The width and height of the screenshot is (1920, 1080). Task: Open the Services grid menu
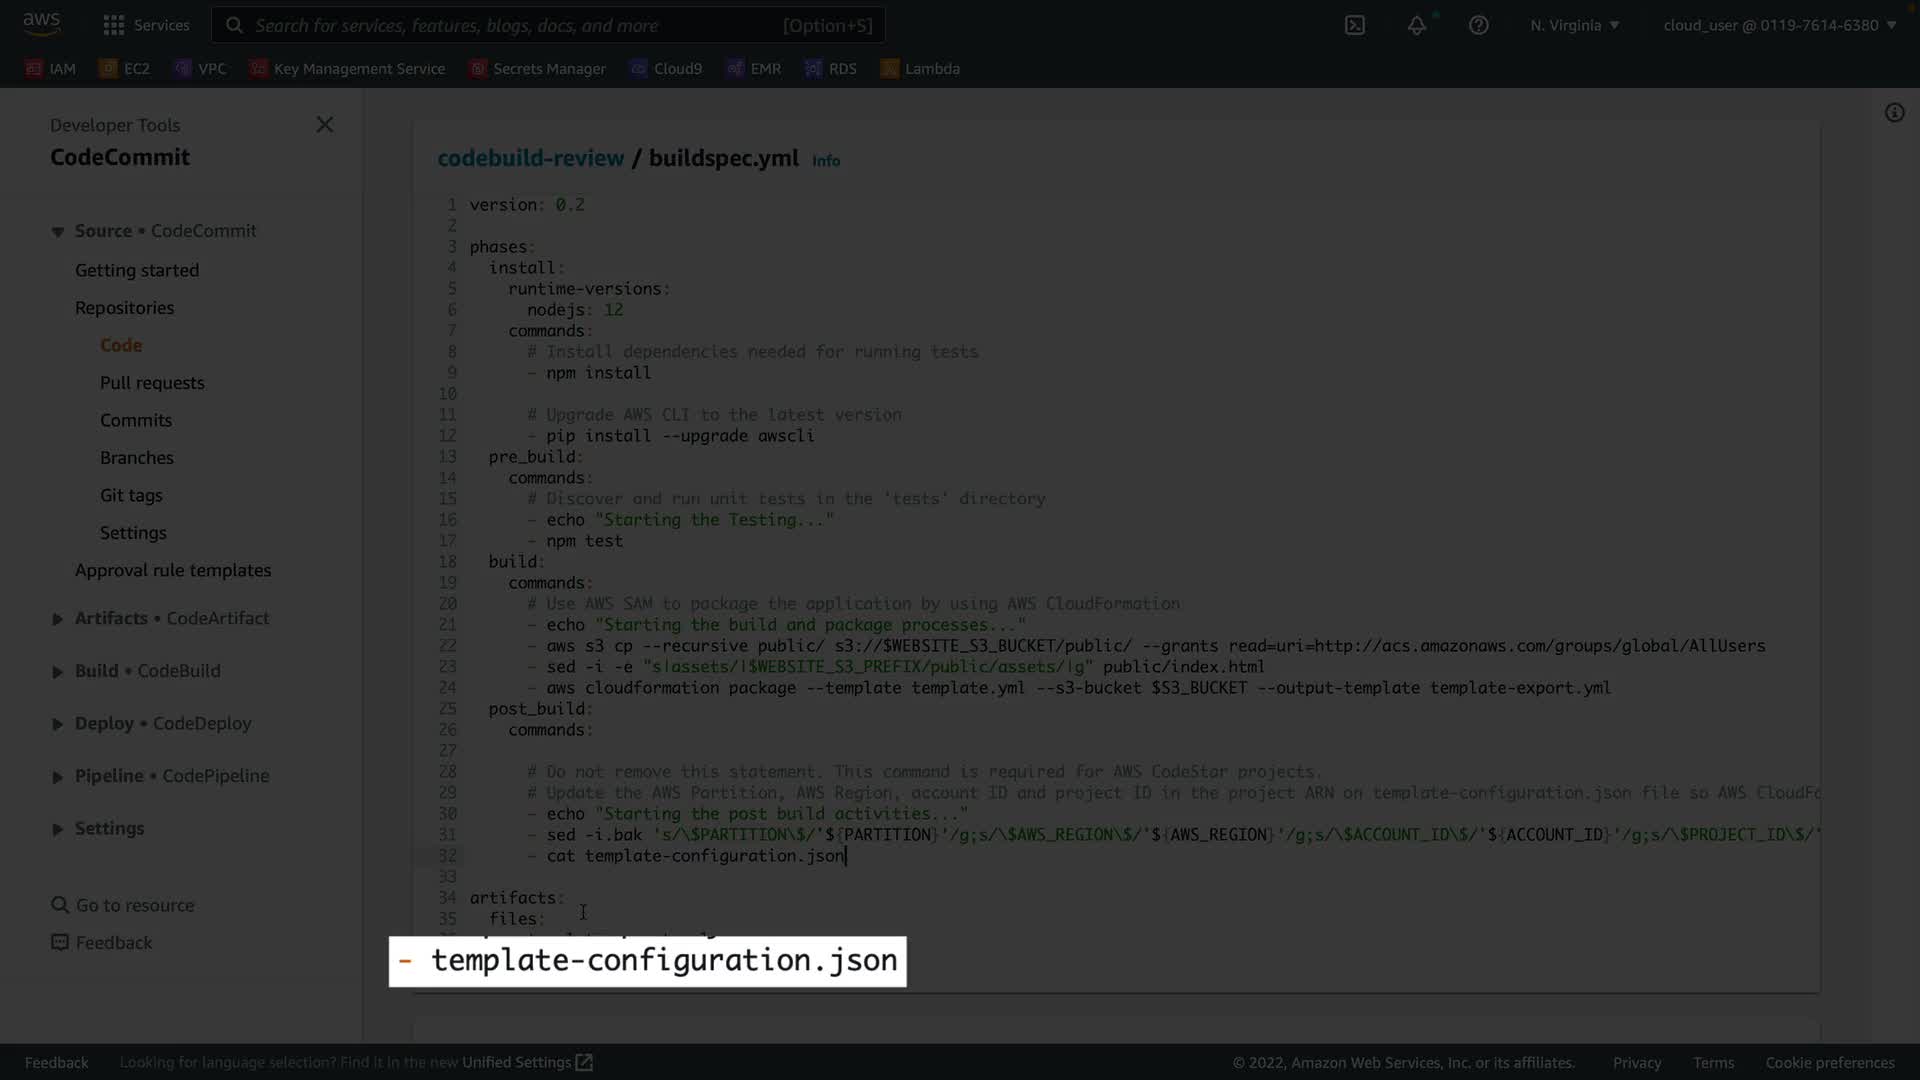pyautogui.click(x=146, y=25)
